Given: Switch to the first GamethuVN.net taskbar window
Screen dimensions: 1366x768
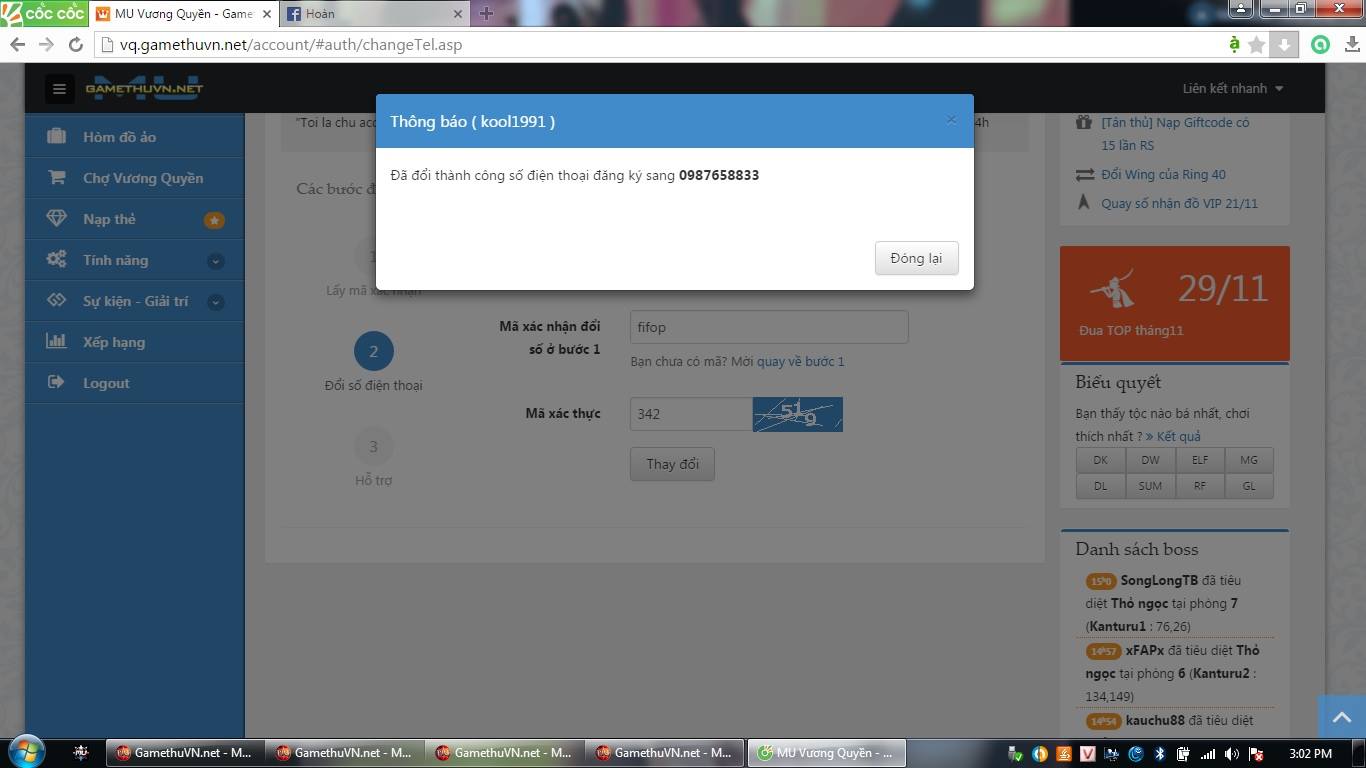Looking at the screenshot, I should click(x=184, y=753).
